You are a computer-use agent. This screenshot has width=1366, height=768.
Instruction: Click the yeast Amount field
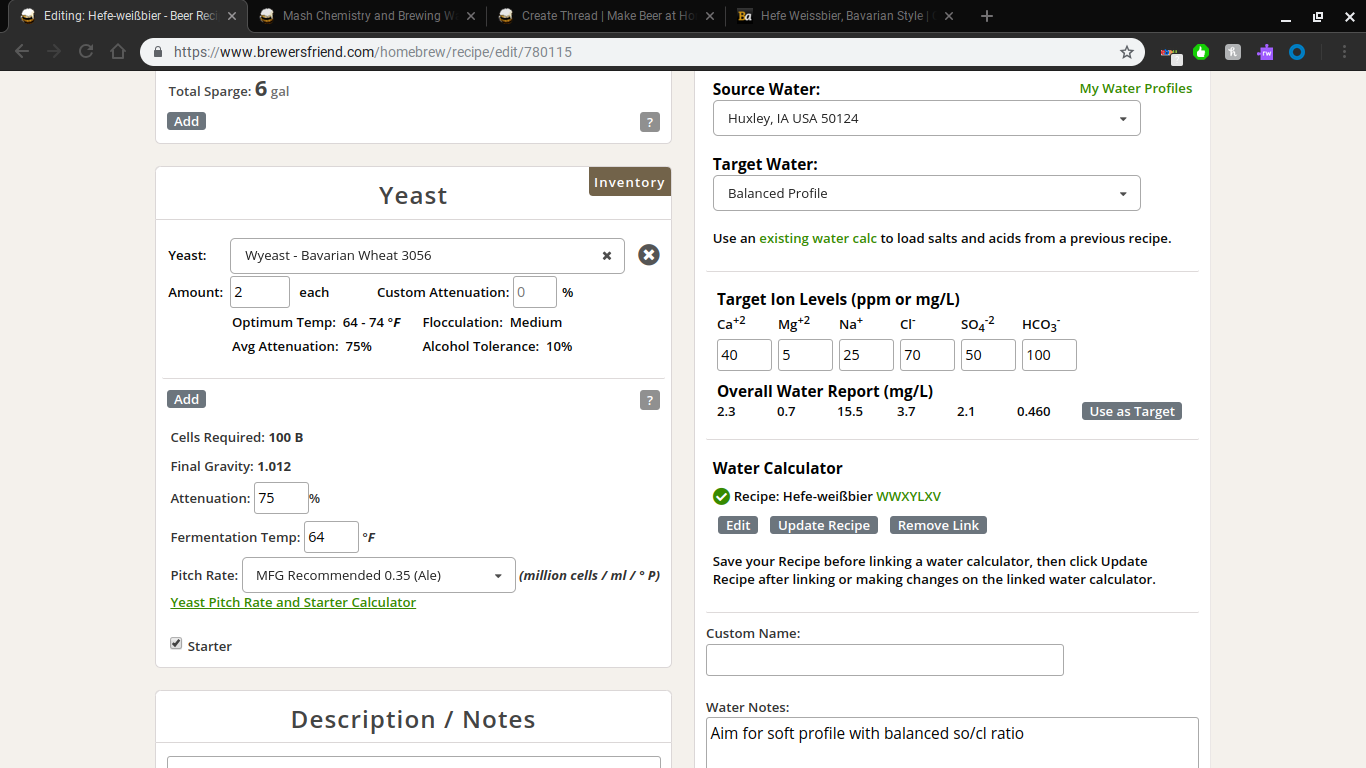coord(260,292)
